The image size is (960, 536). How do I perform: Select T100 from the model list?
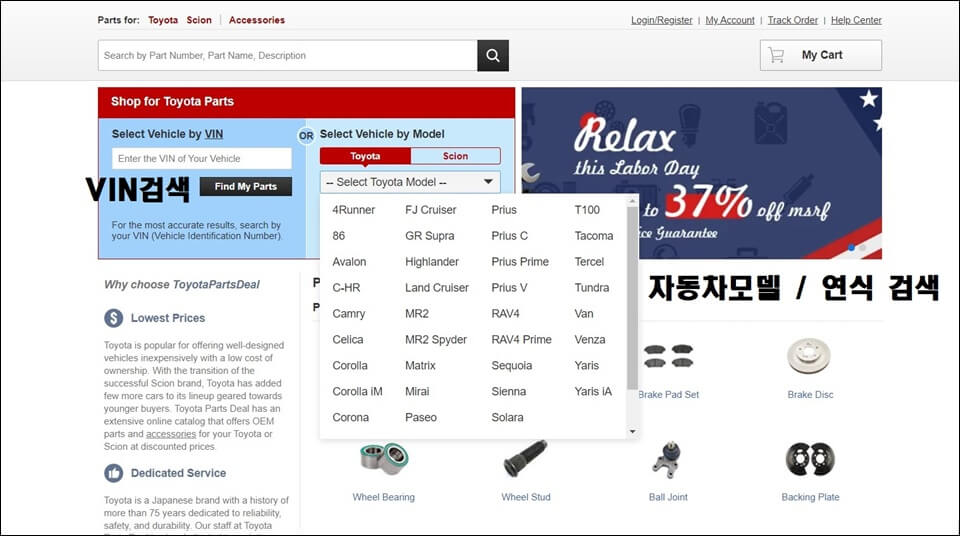click(x=587, y=210)
